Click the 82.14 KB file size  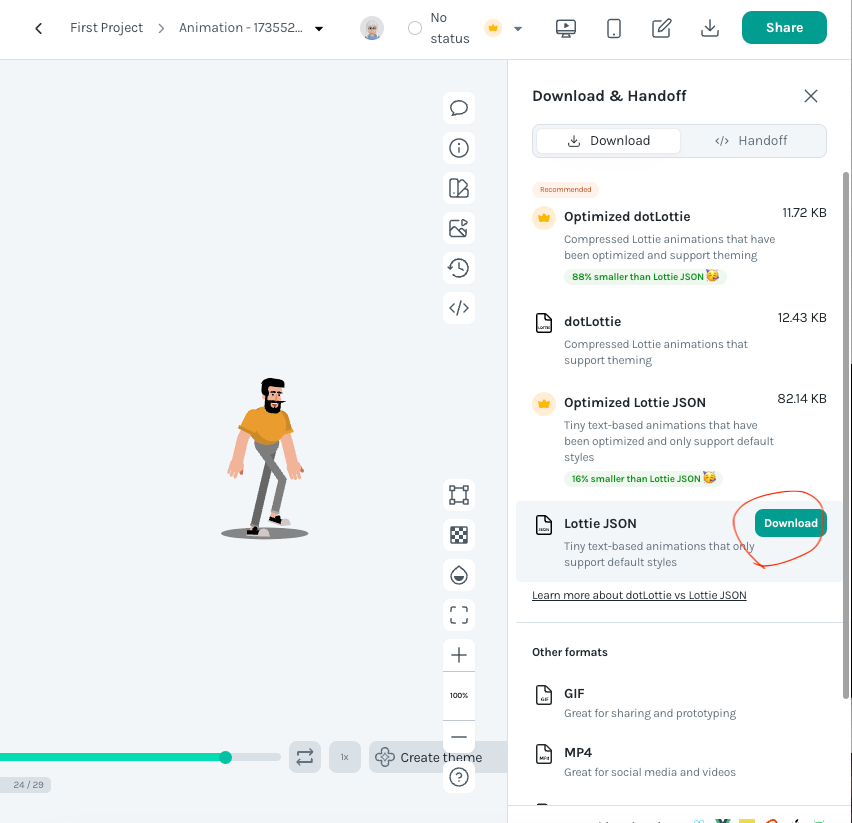(x=802, y=399)
